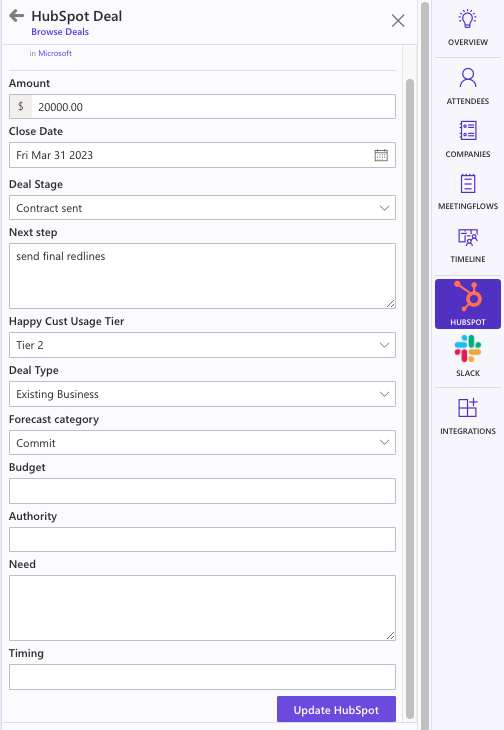Screen dimensions: 504x730
Task: Click the resize grip on Next step box
Action: point(391,304)
